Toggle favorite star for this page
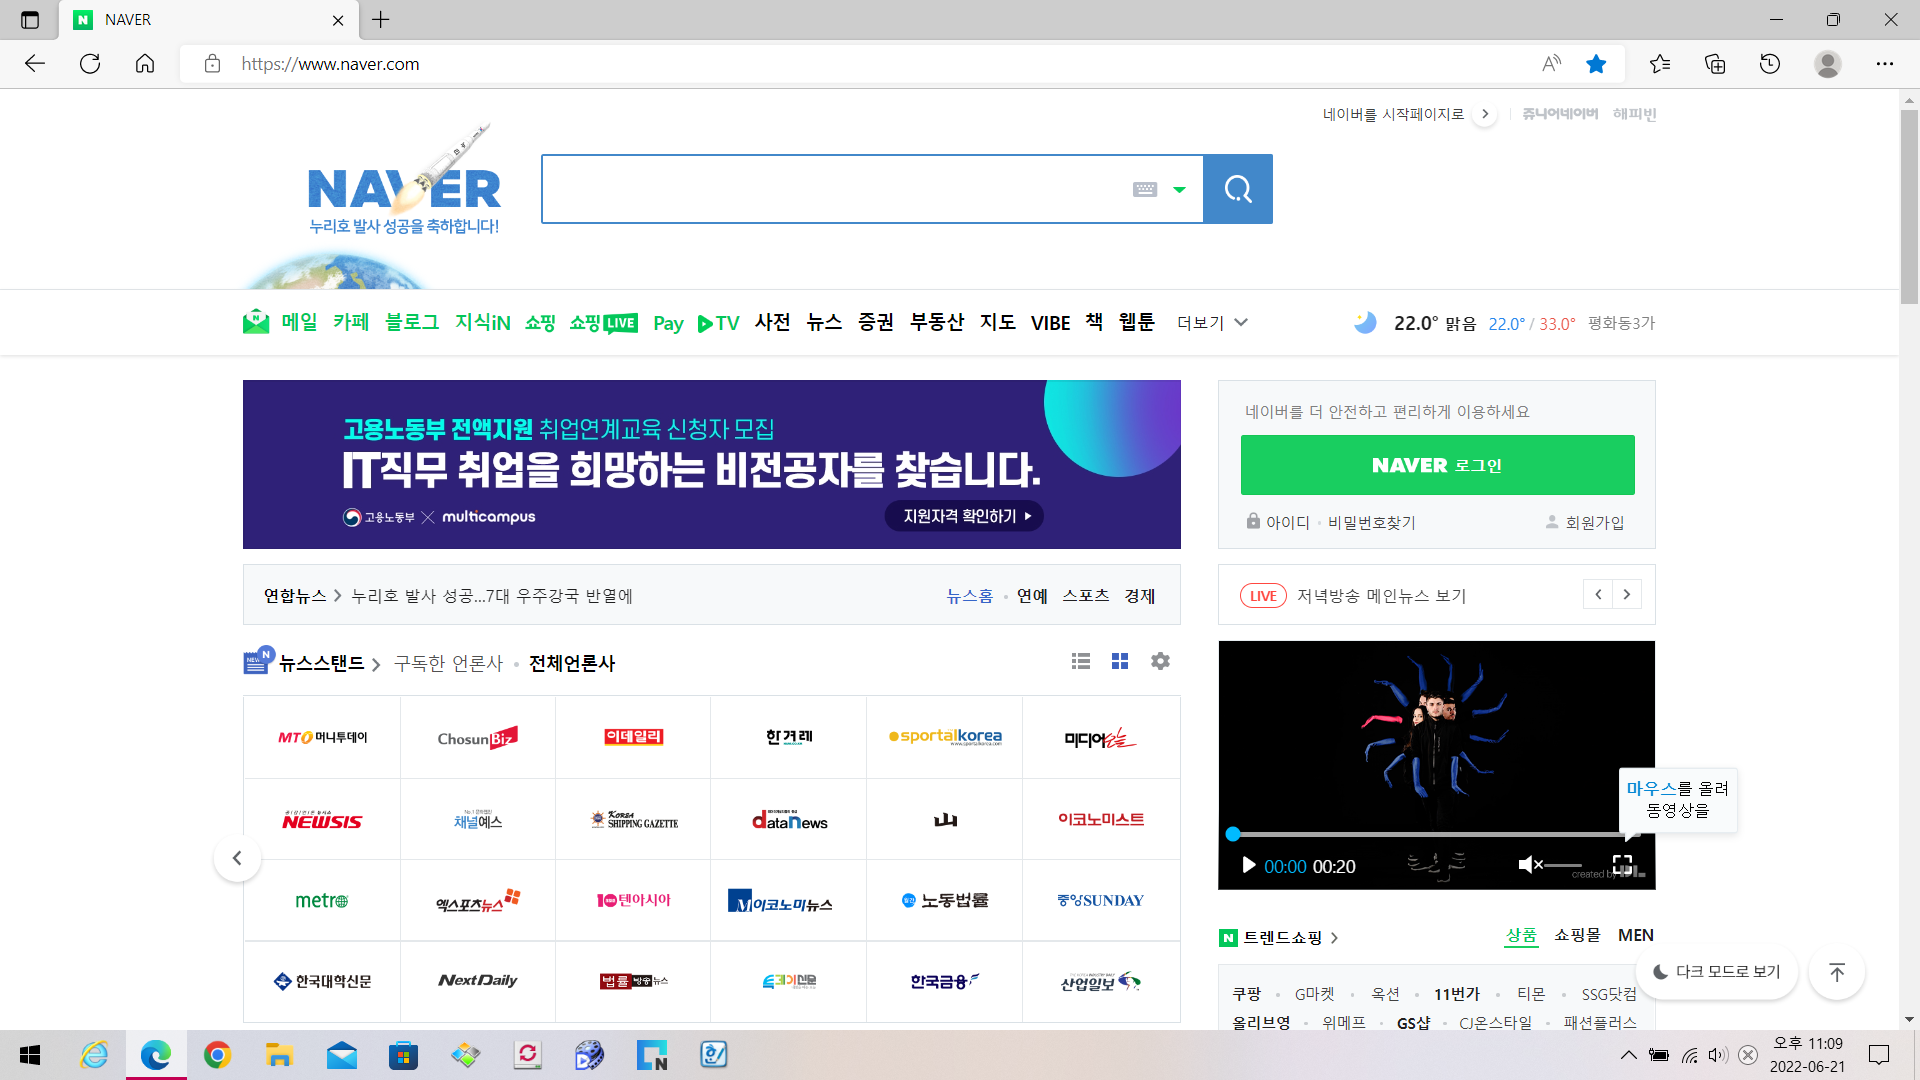 [x=1596, y=64]
